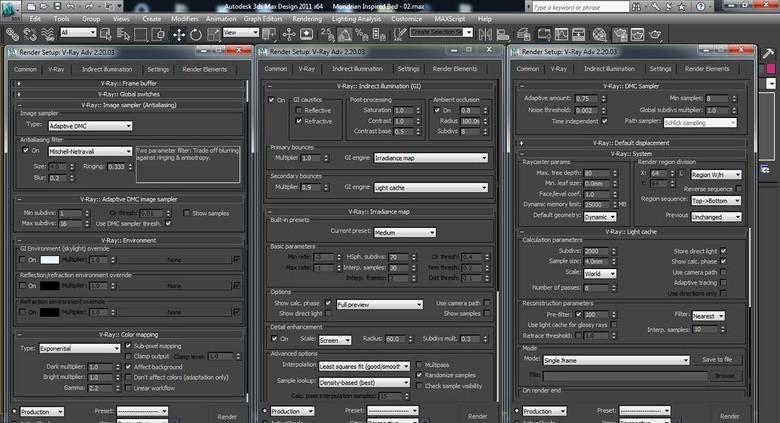Click the Unlink Selection tool
The image size is (780, 423).
[30, 34]
